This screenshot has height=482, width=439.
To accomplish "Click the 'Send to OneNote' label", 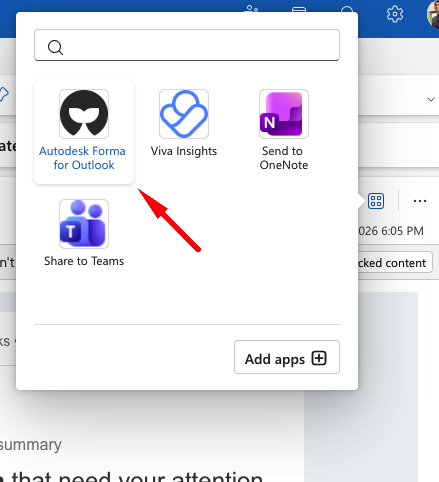I will tap(284, 158).
